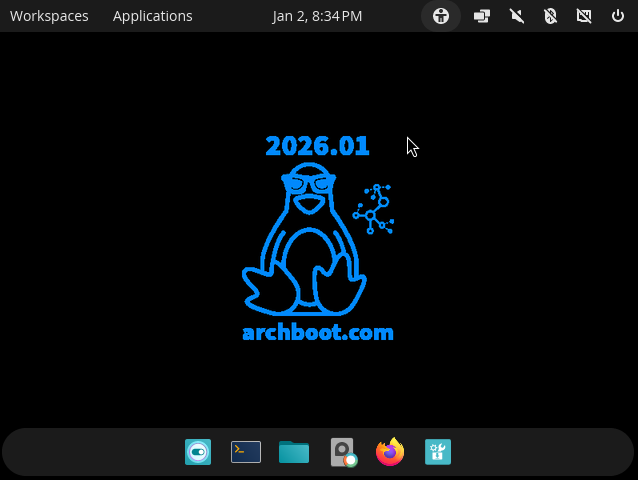Open Terminal from the dock
This screenshot has height=480, width=638.
pos(246,453)
